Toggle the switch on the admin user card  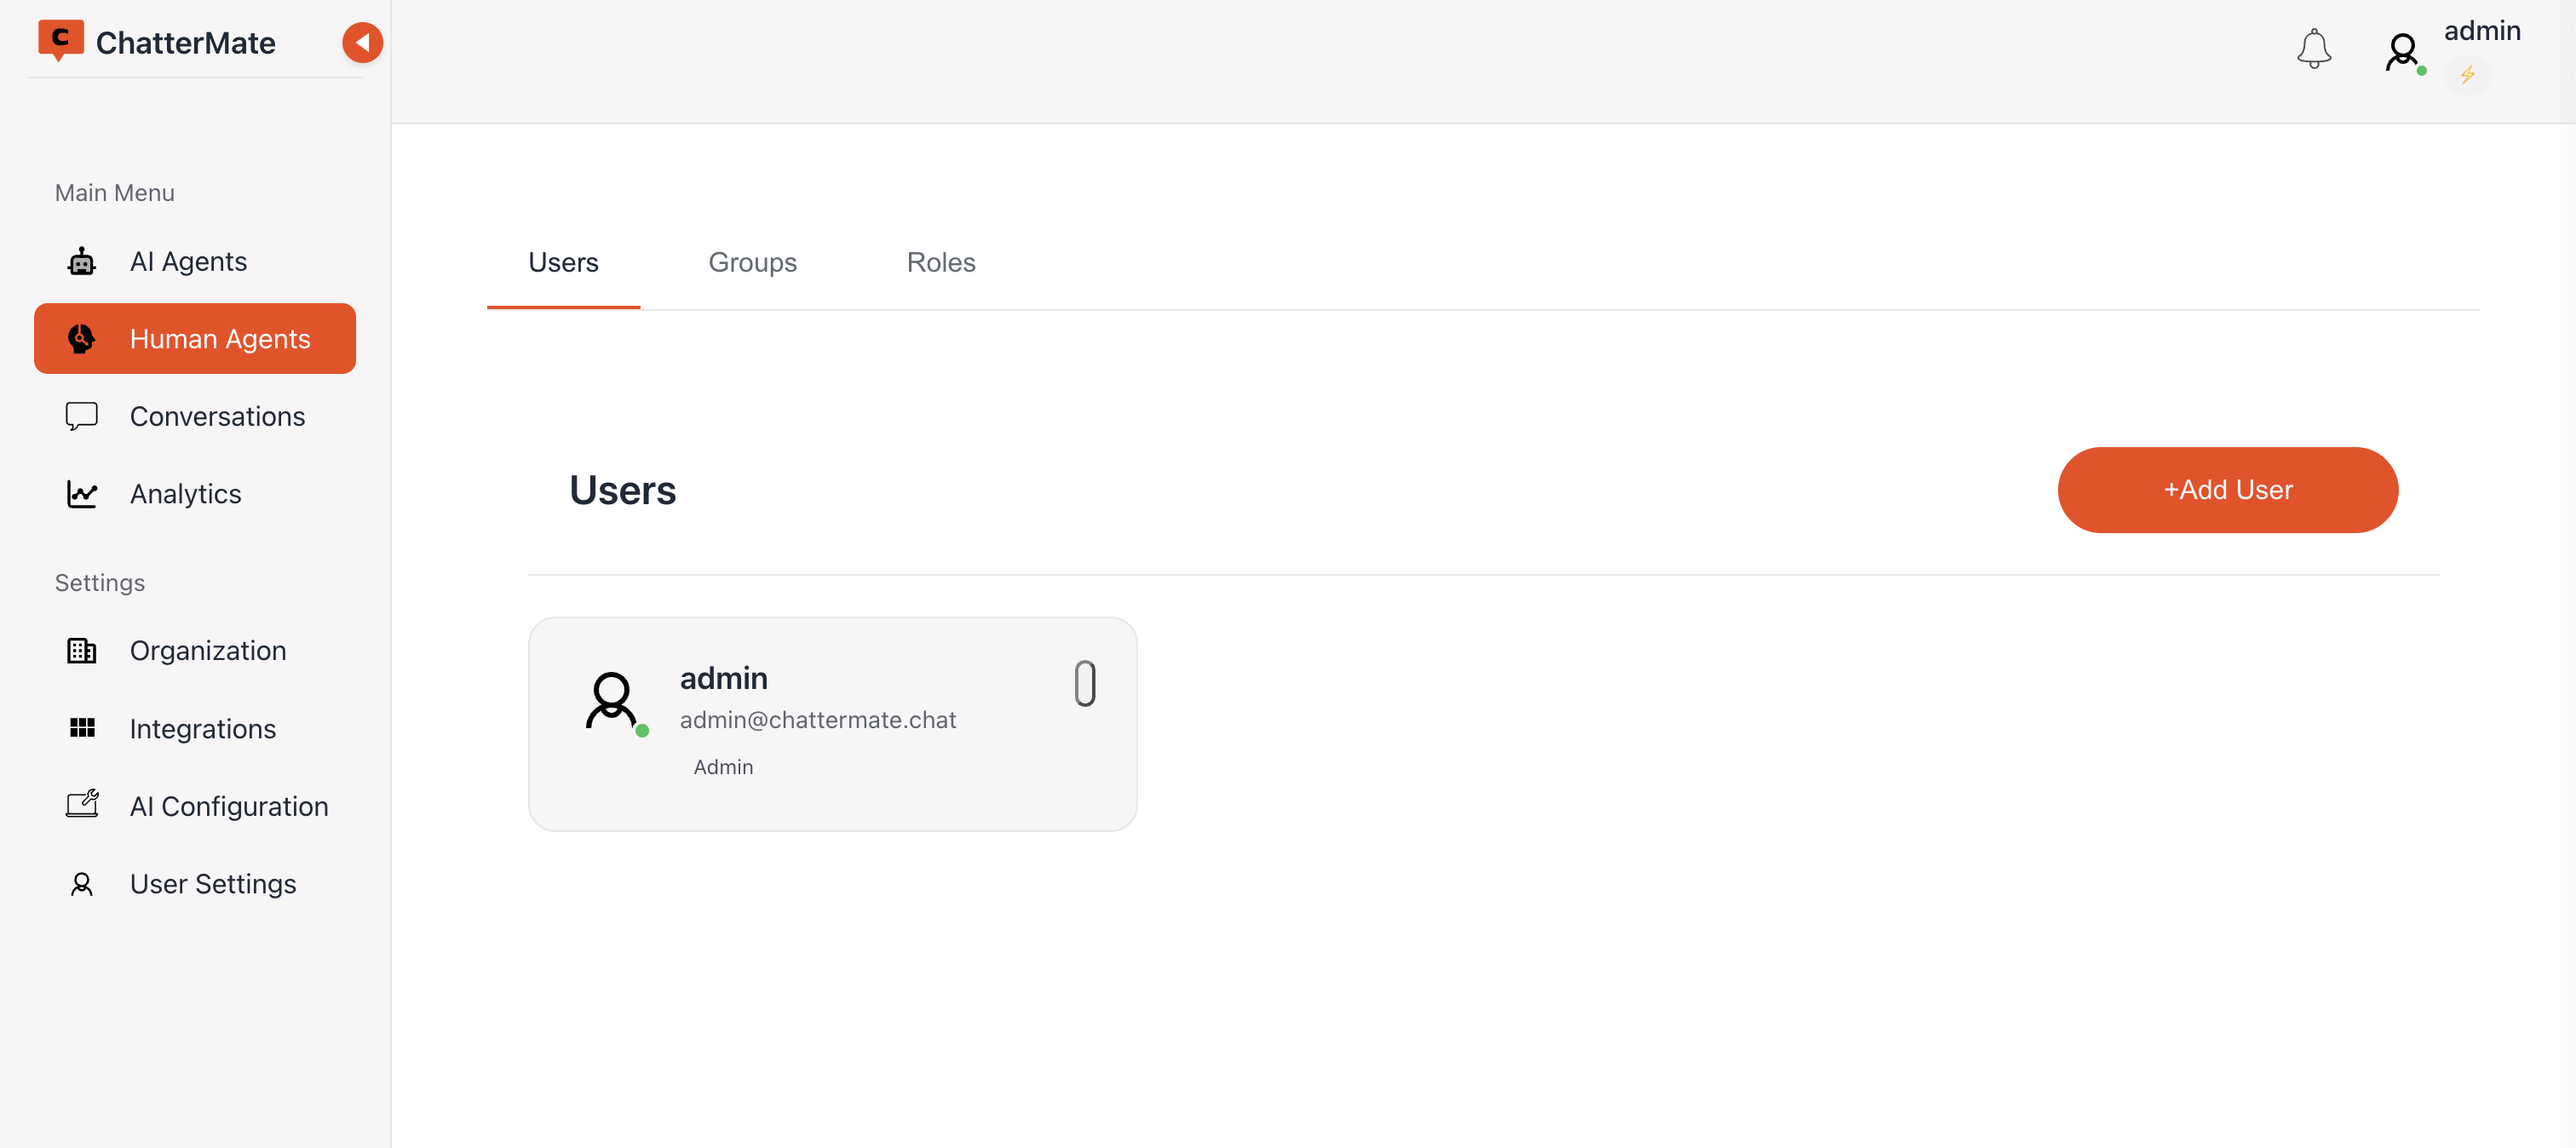click(1085, 684)
